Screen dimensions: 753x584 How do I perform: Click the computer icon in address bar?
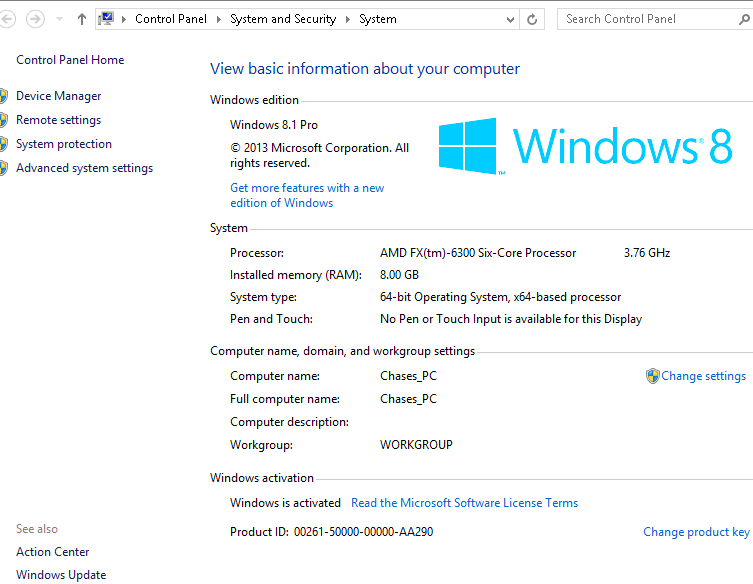(106, 19)
